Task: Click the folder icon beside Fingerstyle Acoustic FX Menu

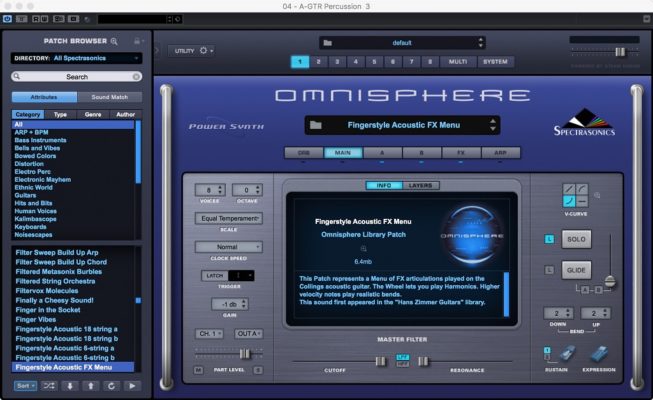Action: [316, 125]
